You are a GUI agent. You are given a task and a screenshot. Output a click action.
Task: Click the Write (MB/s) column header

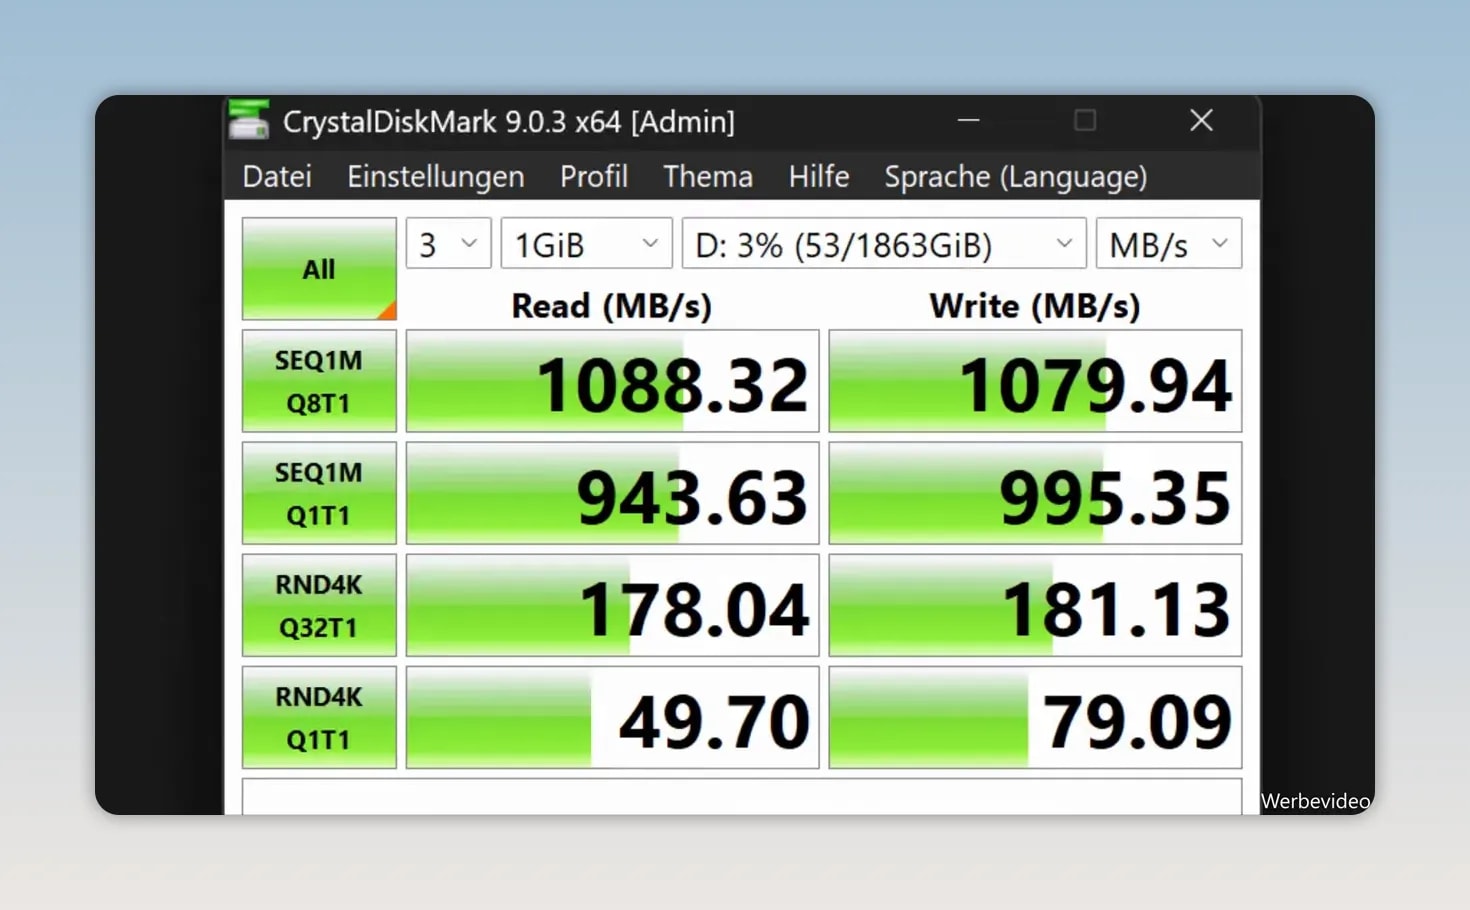coord(1035,305)
